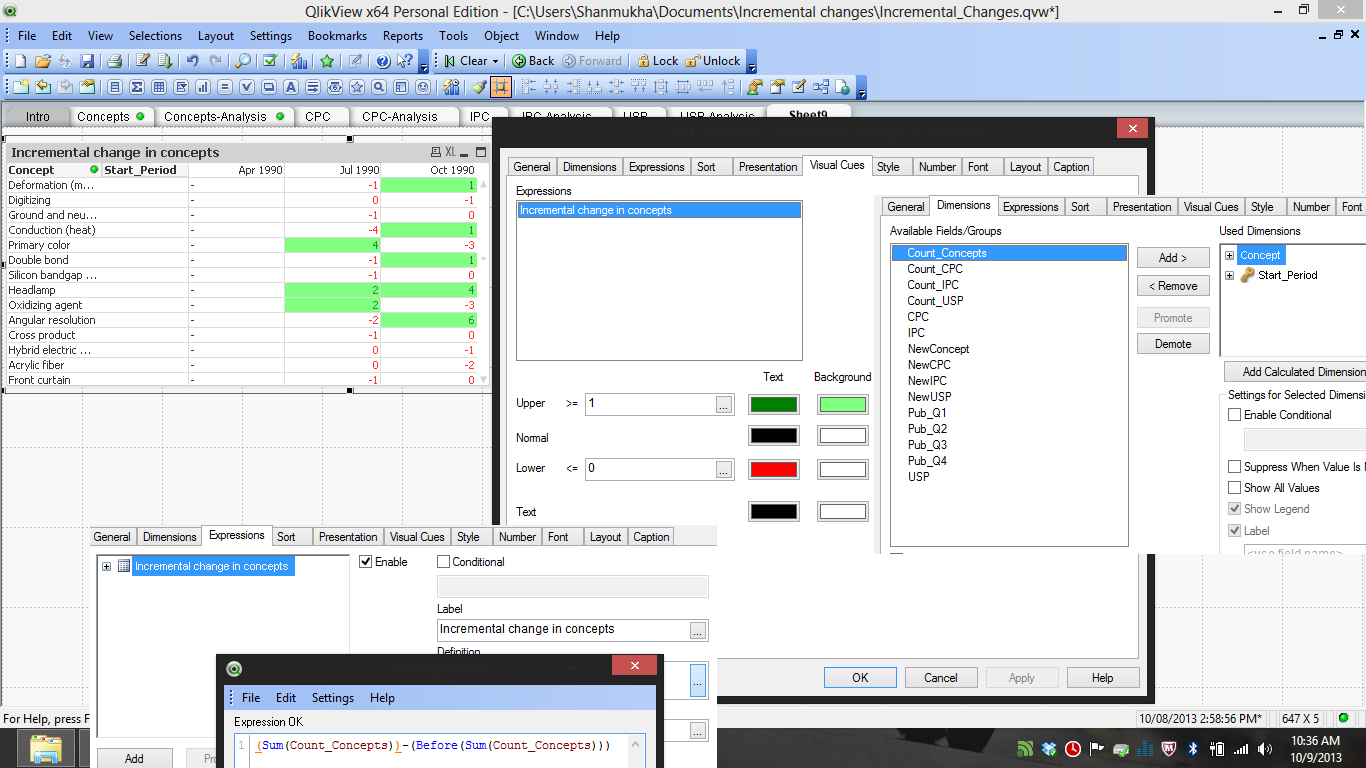Image resolution: width=1366 pixels, height=768 pixels.
Task: Expand the Concept dimension tree node
Action: (x=1230, y=255)
